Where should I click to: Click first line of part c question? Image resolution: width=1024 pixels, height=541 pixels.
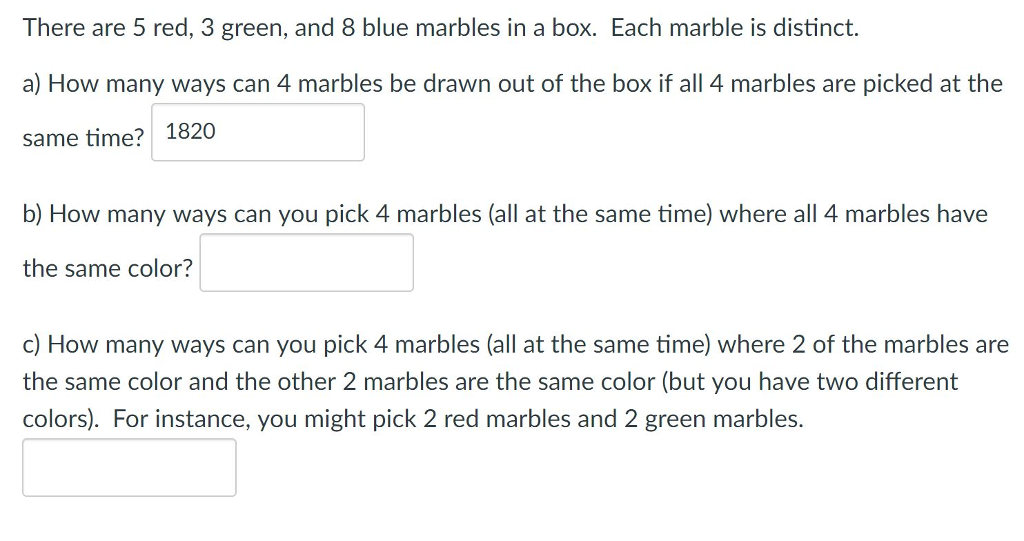(x=516, y=344)
